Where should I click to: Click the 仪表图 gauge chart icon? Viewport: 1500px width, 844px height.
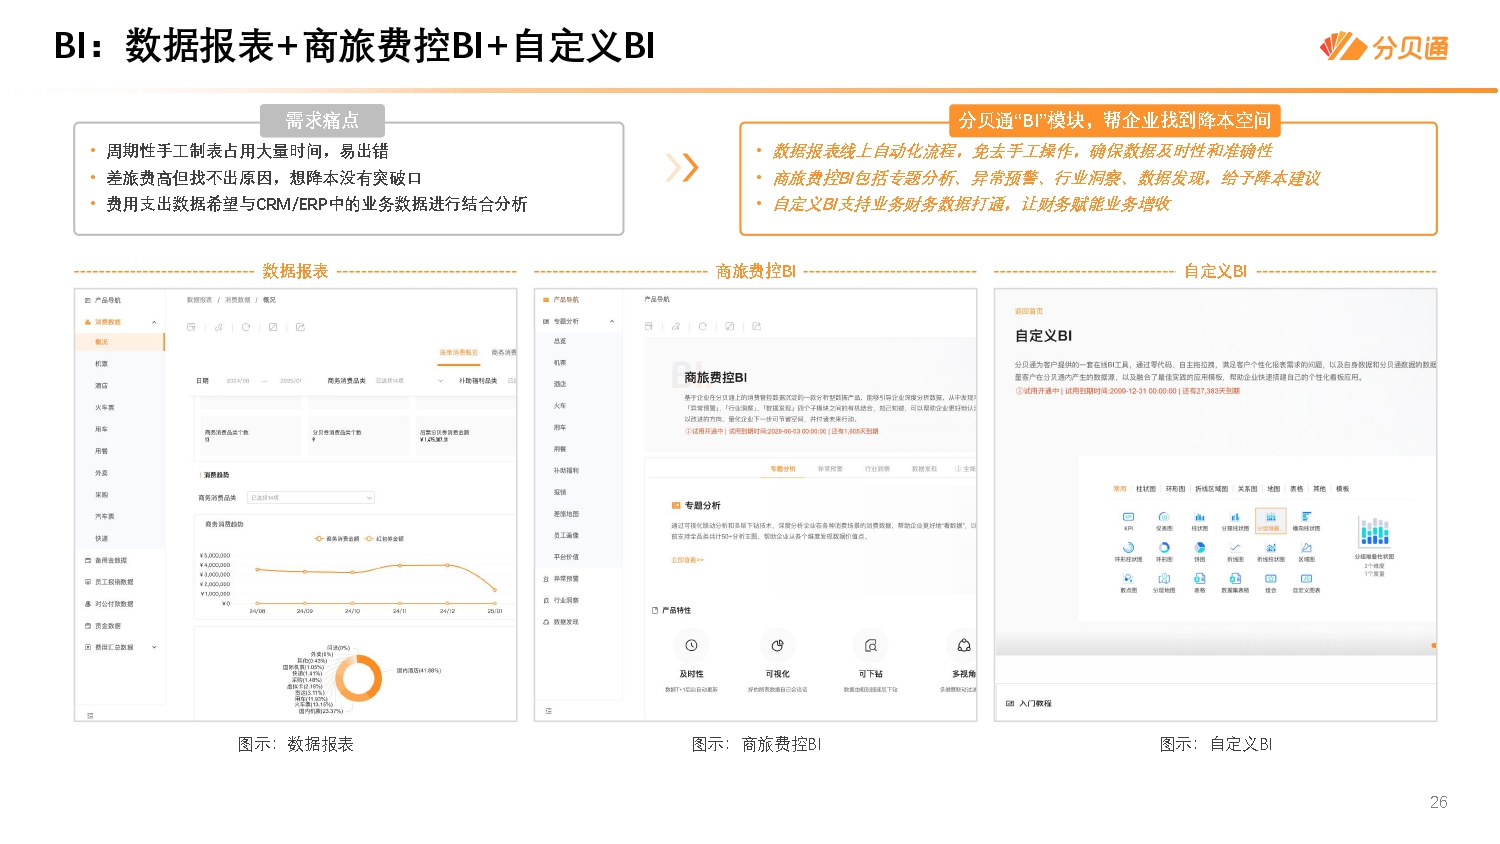(x=1164, y=517)
